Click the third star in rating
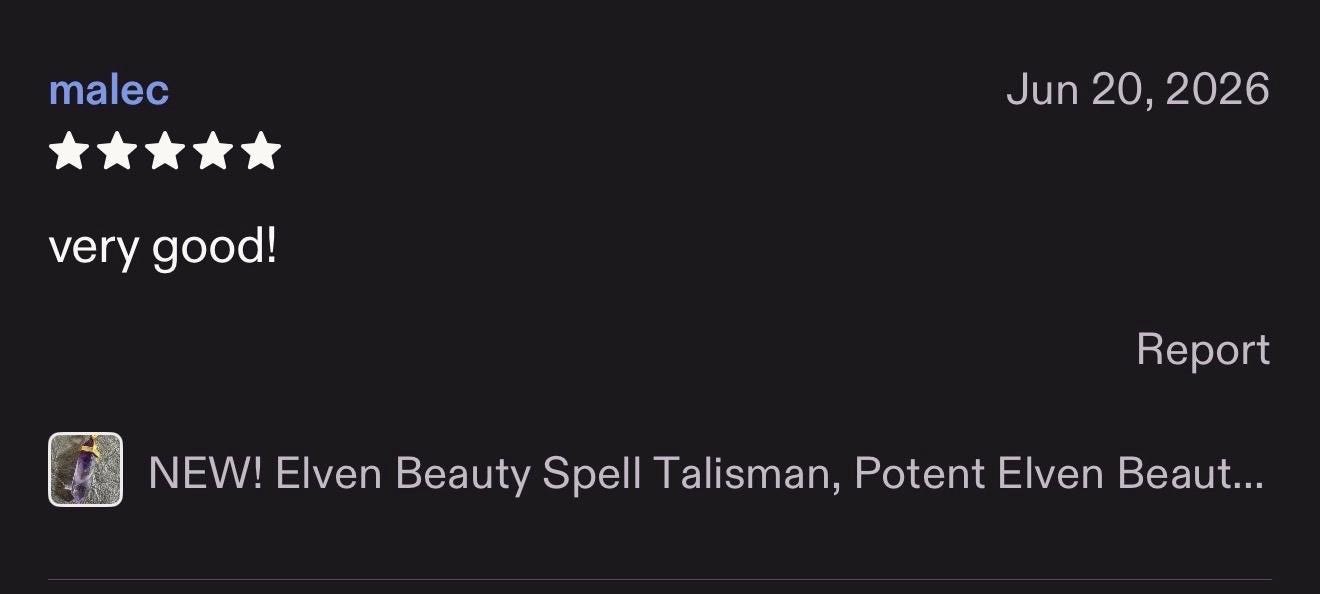This screenshot has width=1320, height=594. point(165,152)
